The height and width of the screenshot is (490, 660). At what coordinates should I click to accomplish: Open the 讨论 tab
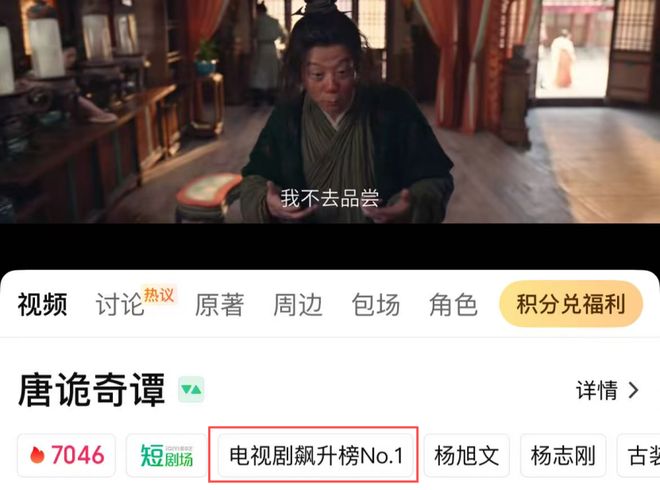tap(120, 304)
